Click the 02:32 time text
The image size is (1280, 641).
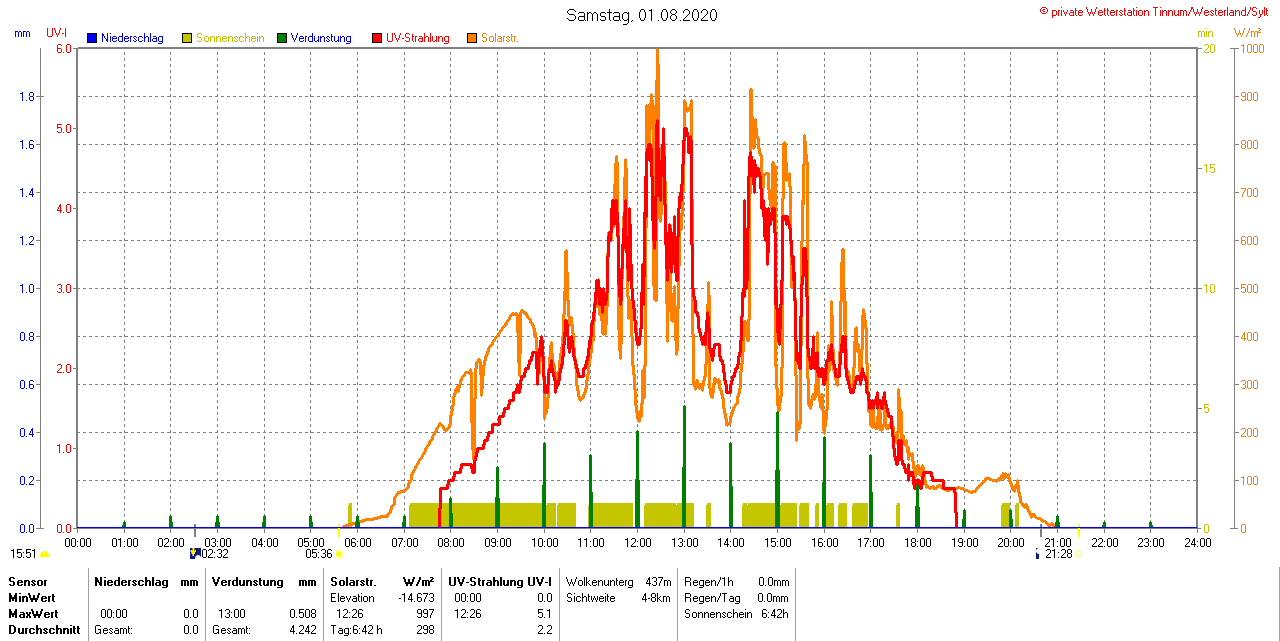[x=216, y=553]
